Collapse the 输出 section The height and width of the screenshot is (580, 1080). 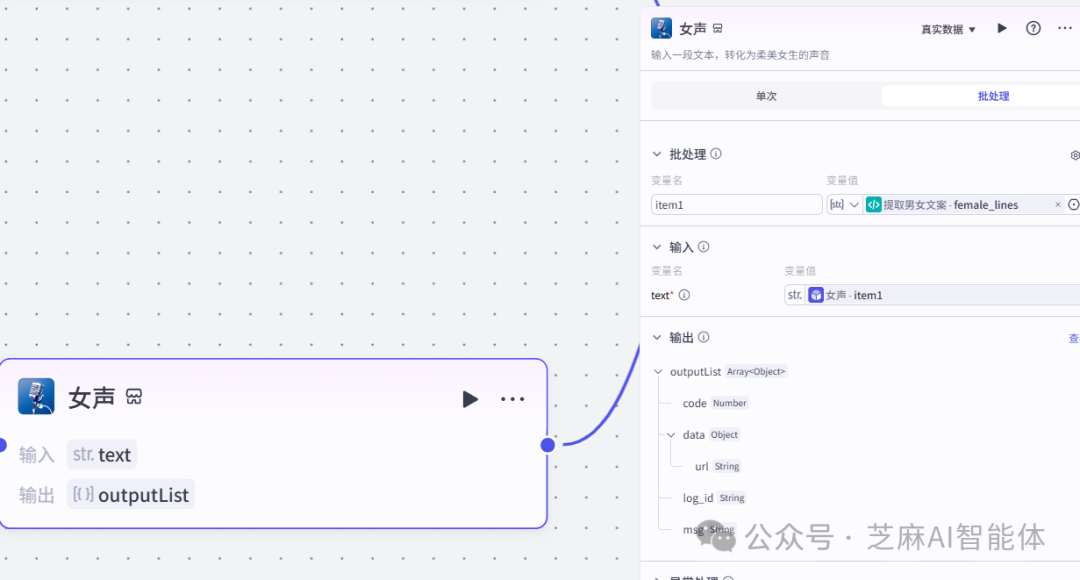pyautogui.click(x=656, y=338)
